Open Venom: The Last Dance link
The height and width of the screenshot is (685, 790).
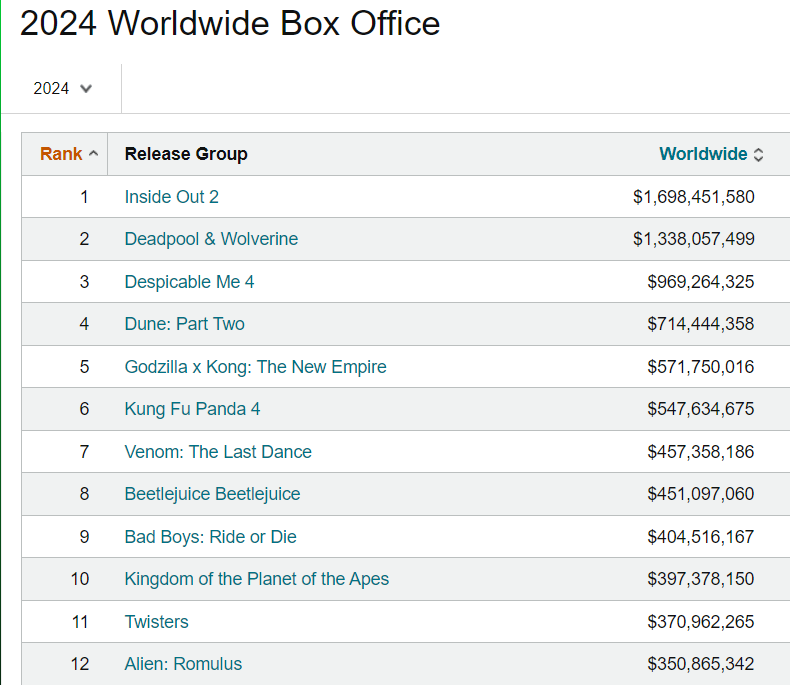218,452
